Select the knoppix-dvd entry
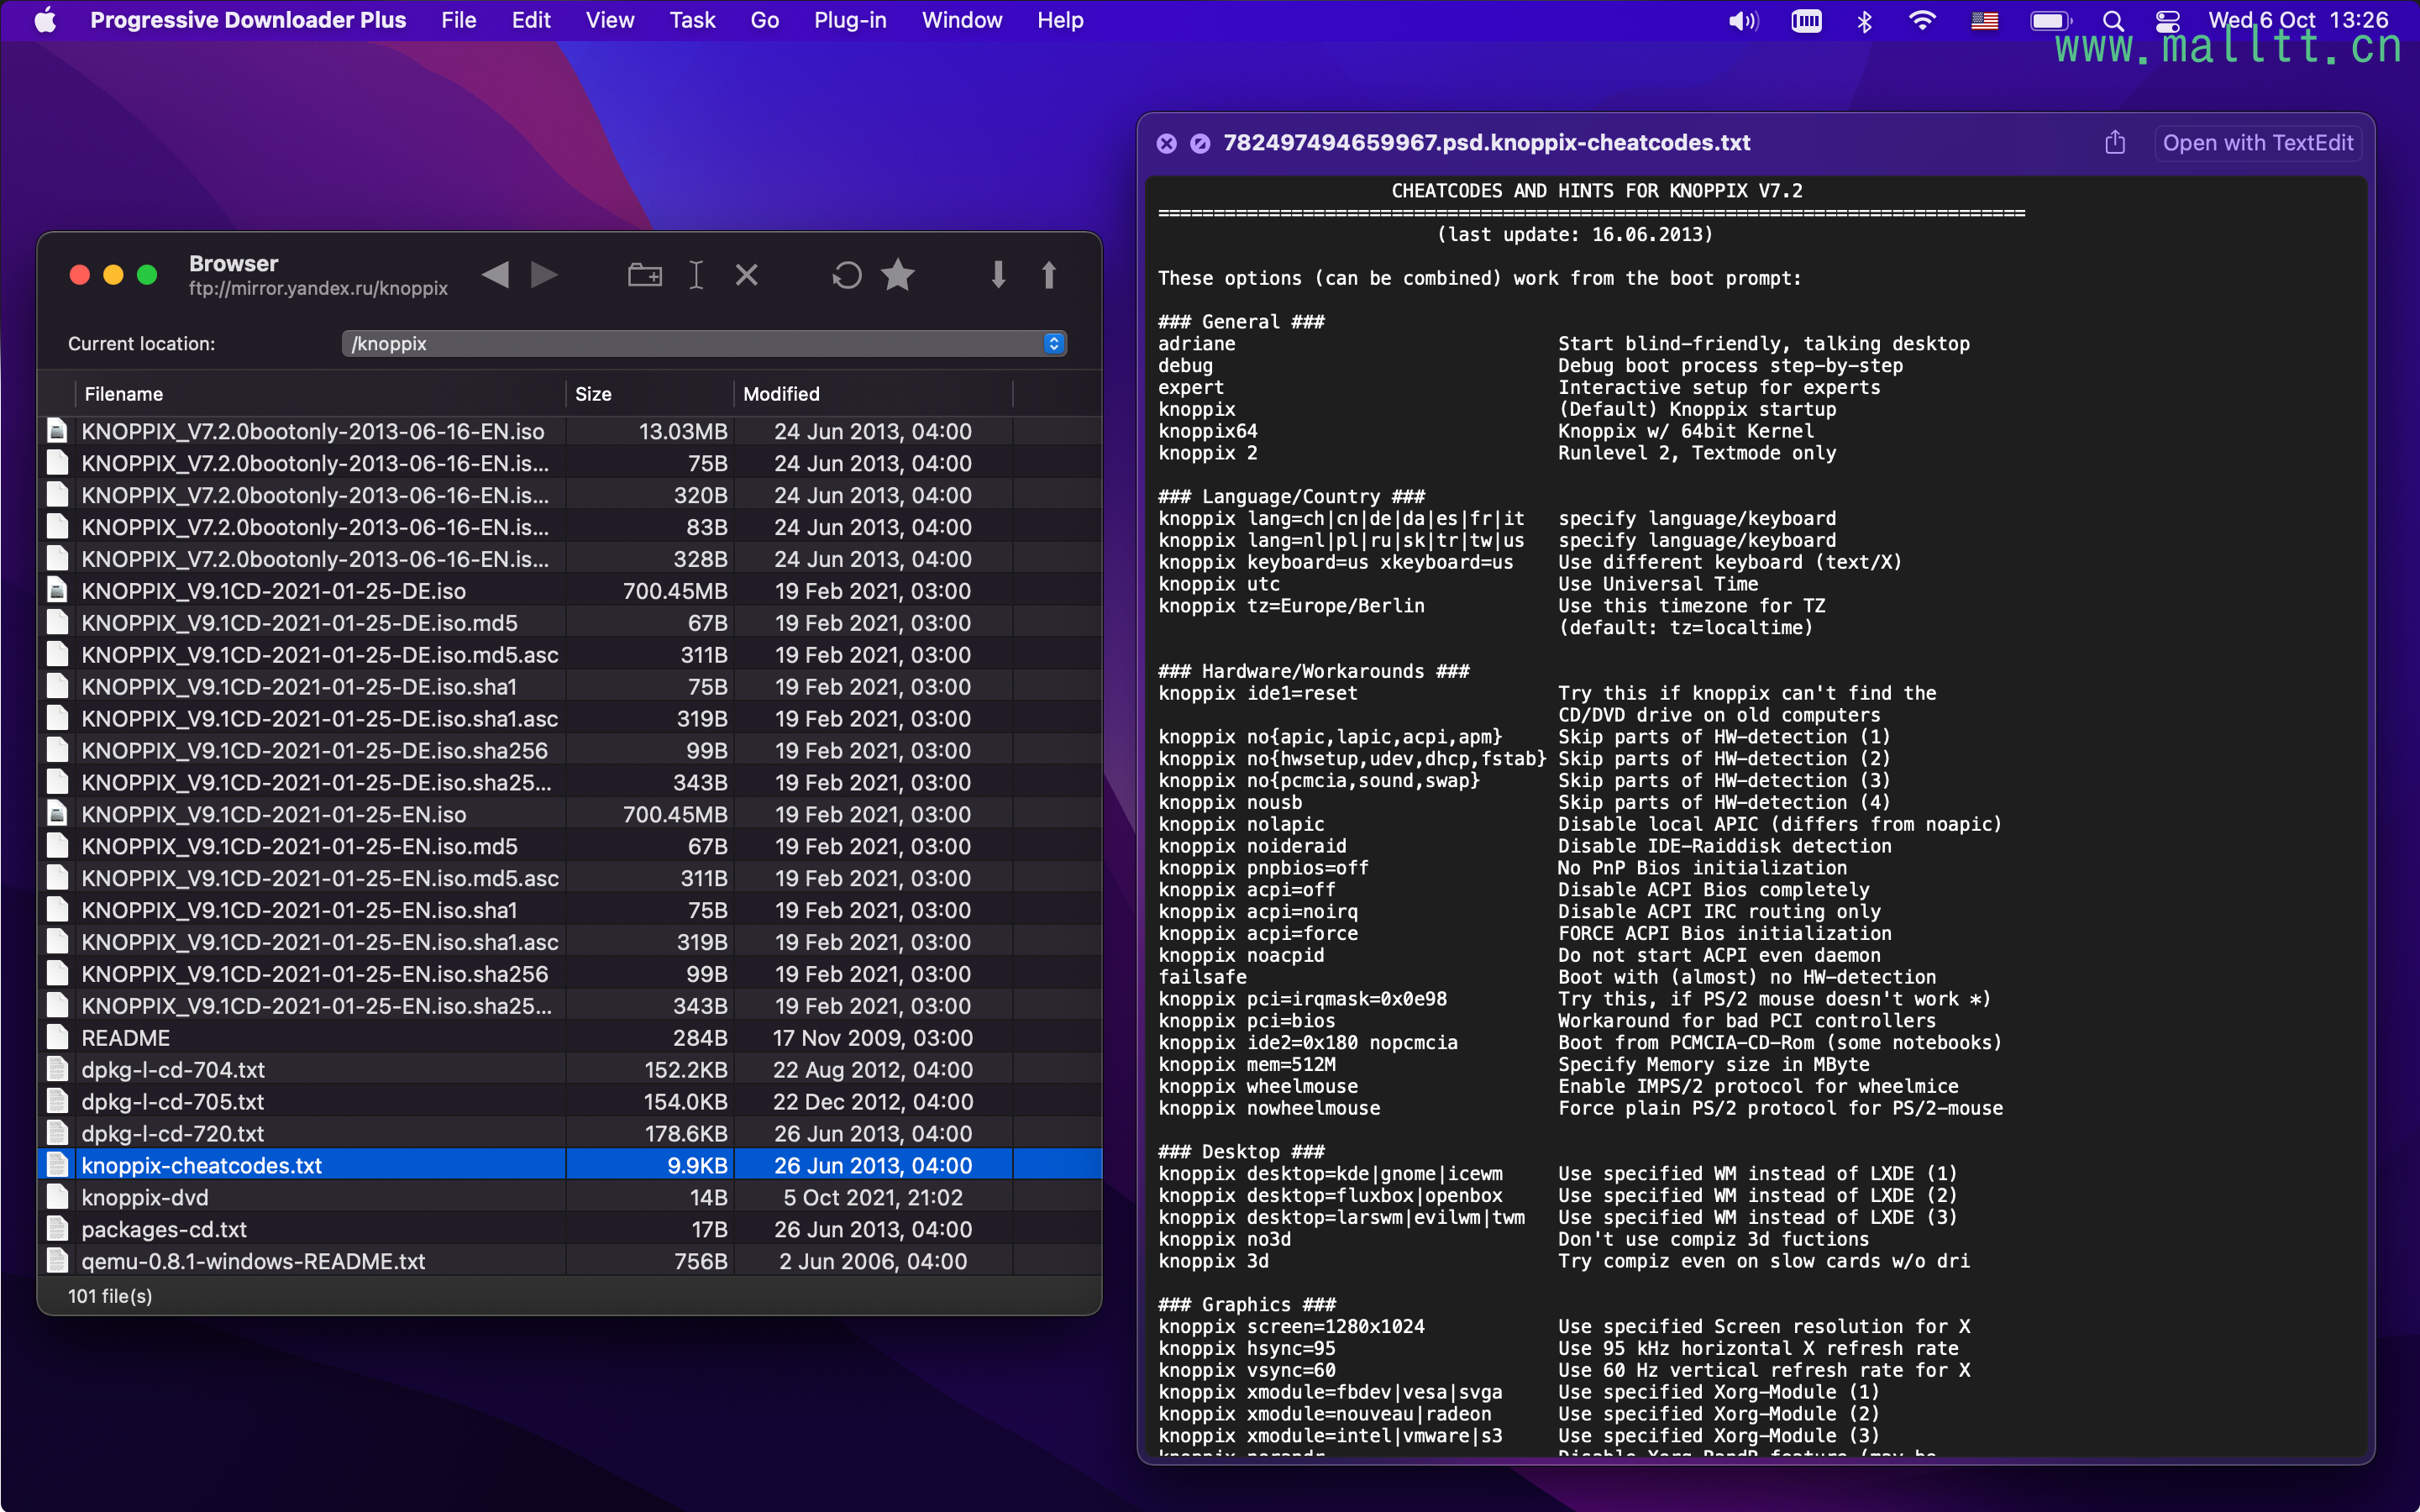The width and height of the screenshot is (2420, 1512). 570,1197
